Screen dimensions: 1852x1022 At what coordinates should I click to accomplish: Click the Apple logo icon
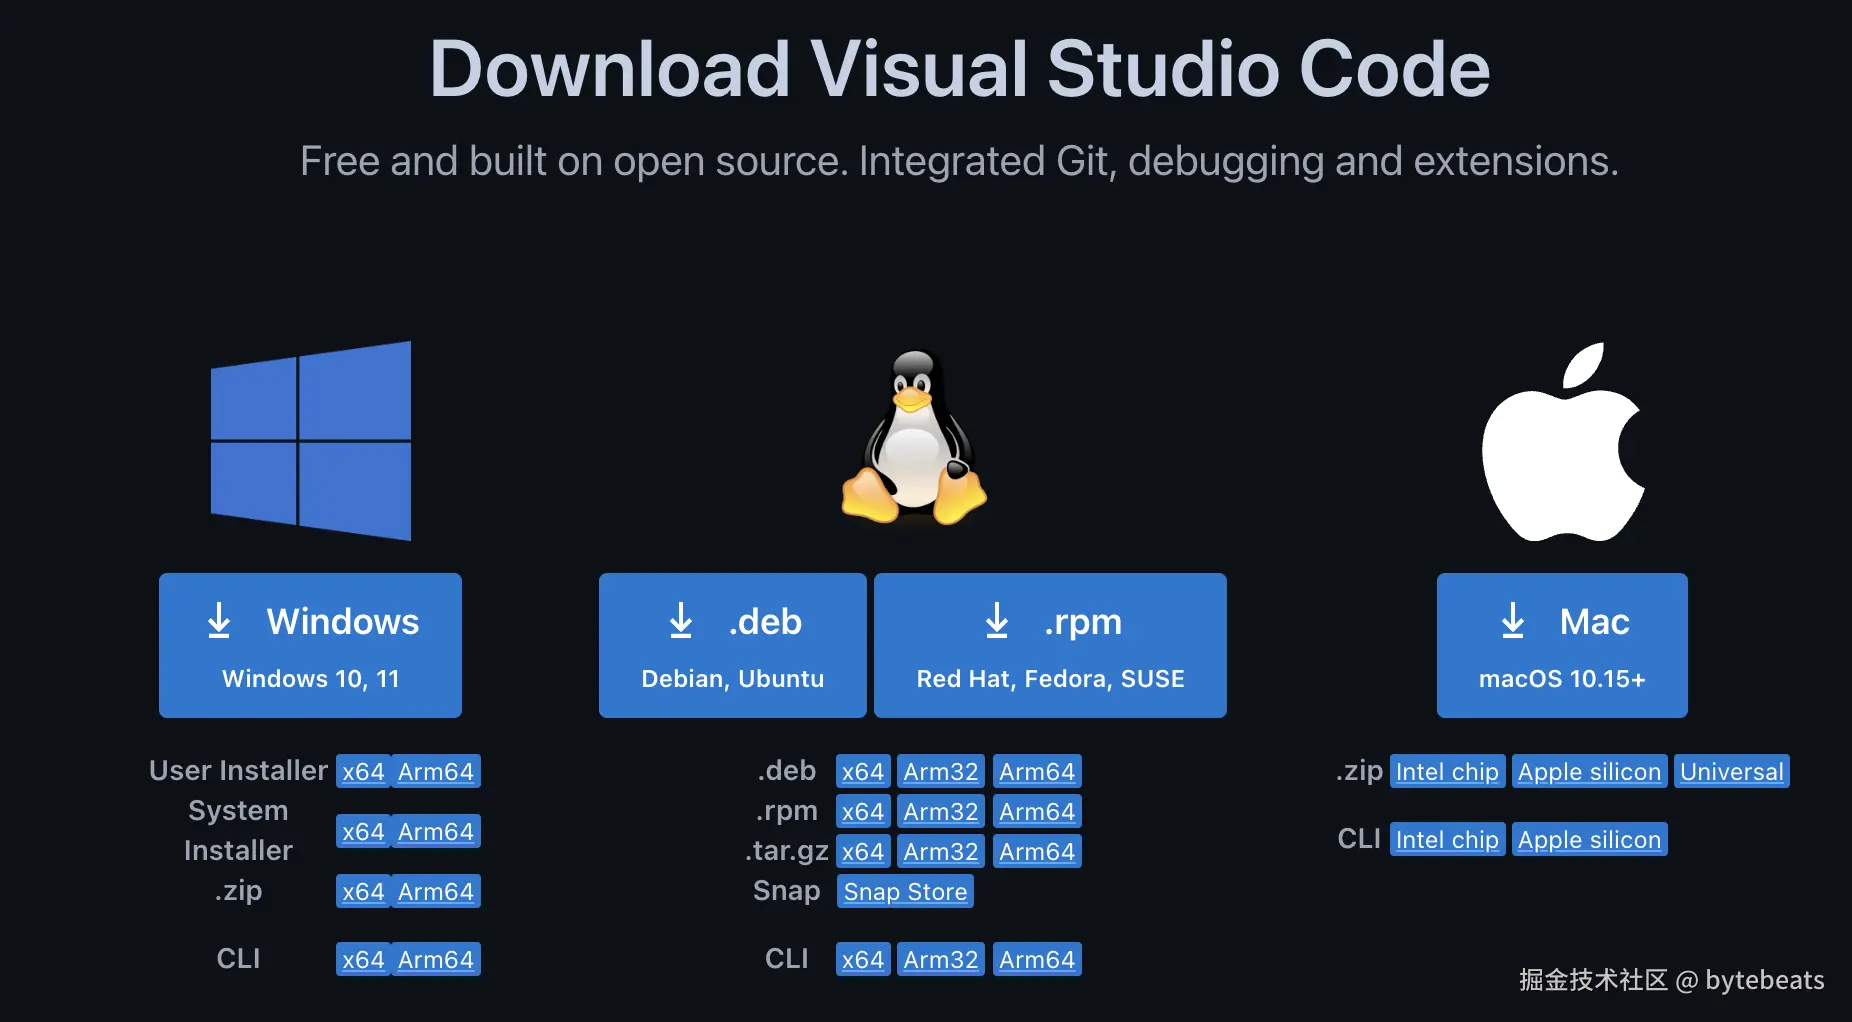tap(1563, 441)
